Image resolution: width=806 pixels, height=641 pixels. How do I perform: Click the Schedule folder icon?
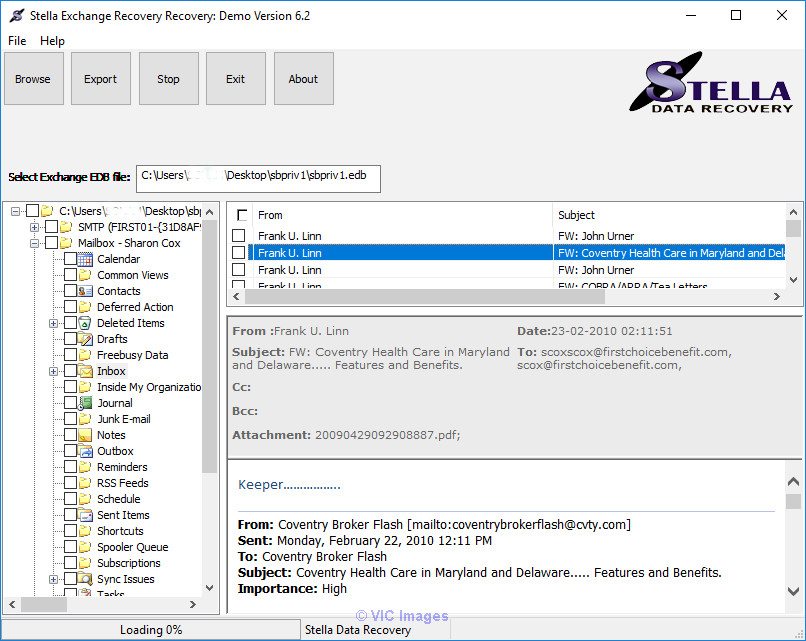(x=85, y=499)
